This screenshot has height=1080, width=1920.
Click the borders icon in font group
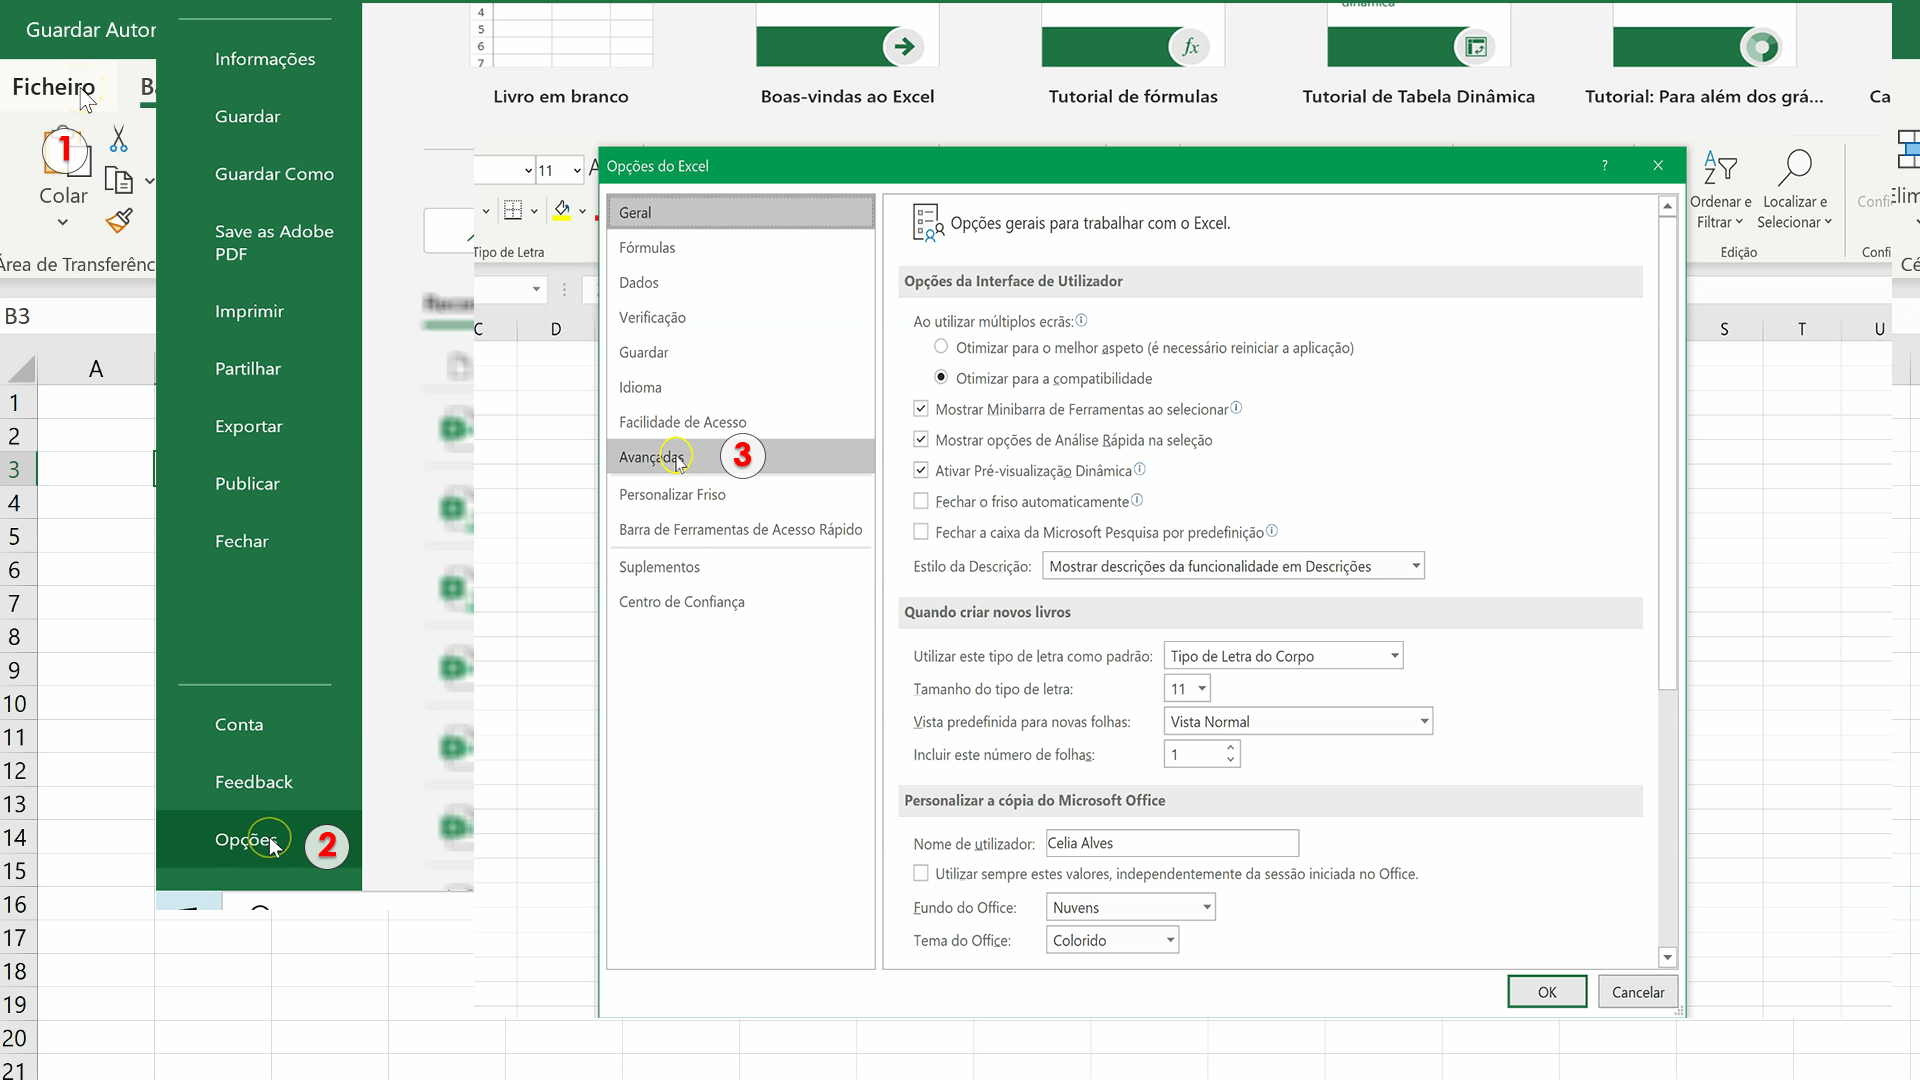pyautogui.click(x=513, y=210)
